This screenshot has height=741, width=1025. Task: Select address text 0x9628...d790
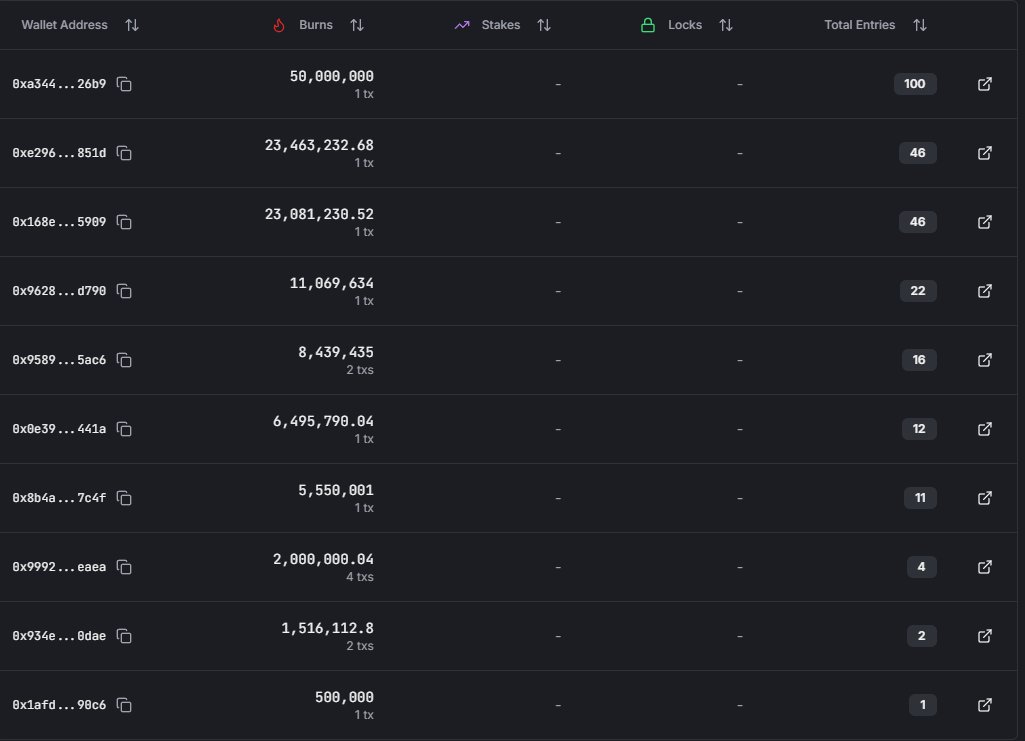[x=59, y=291]
